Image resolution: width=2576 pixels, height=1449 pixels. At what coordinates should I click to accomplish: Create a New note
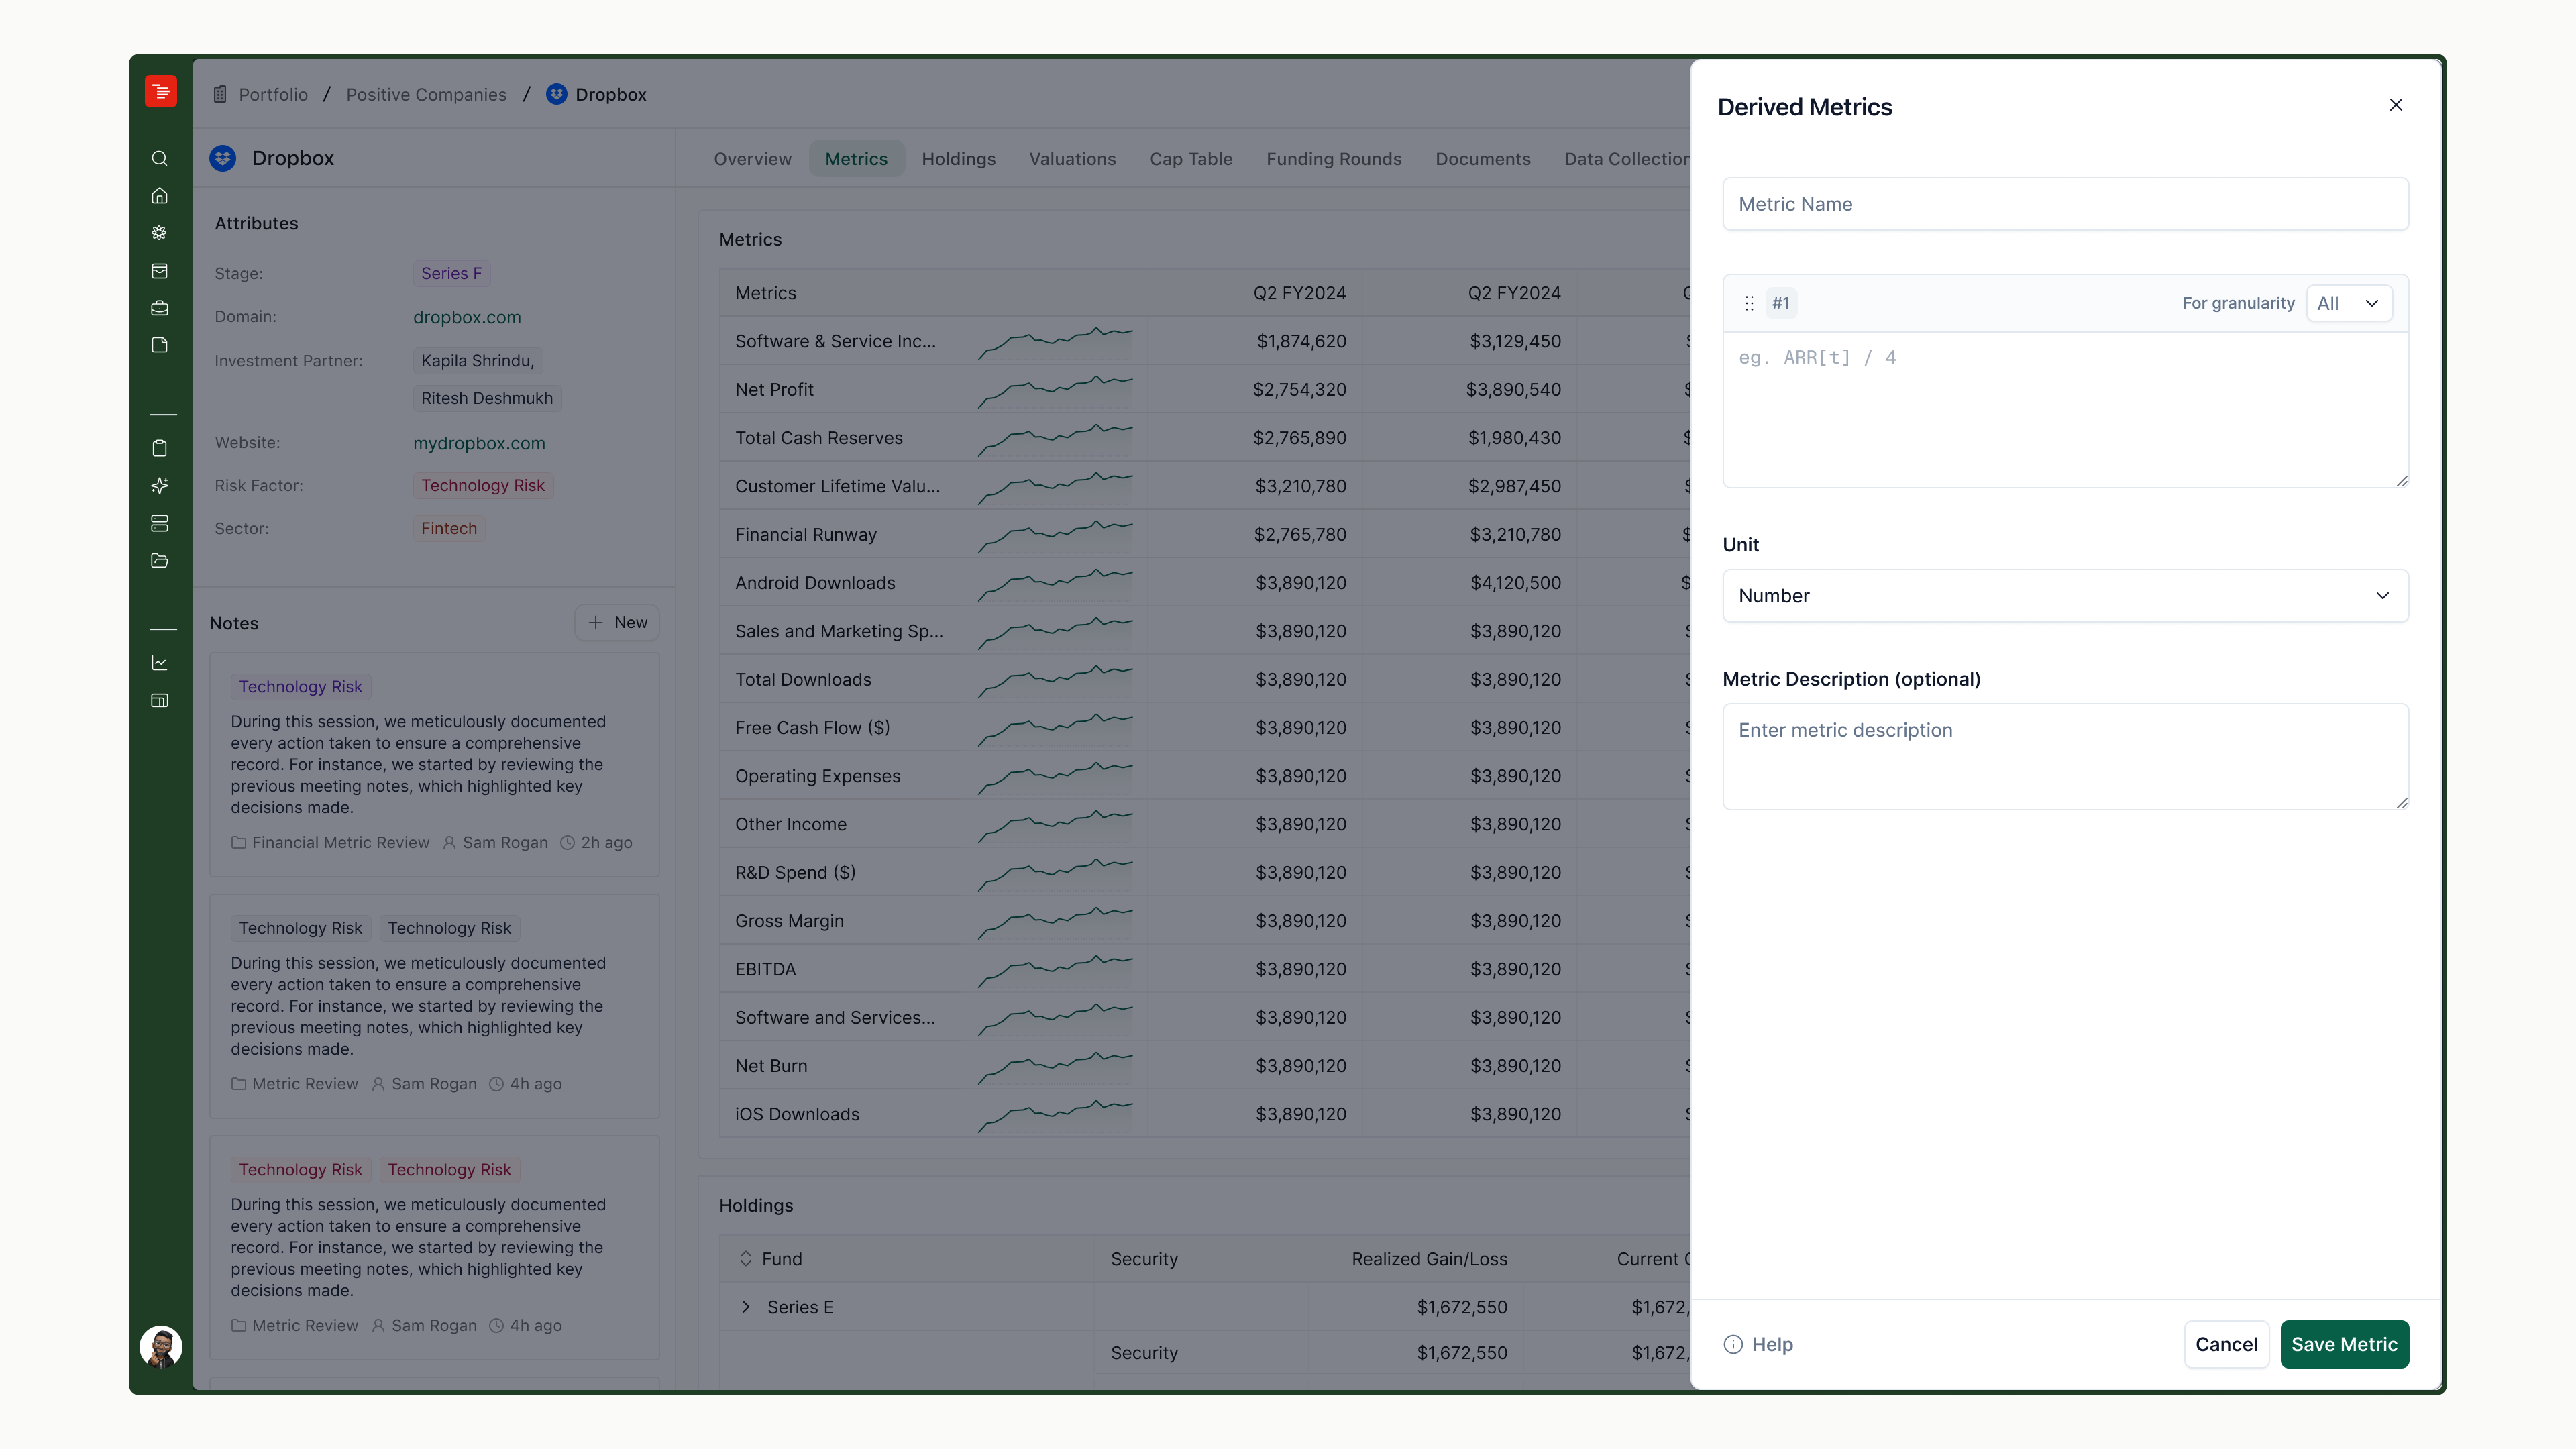[617, 622]
